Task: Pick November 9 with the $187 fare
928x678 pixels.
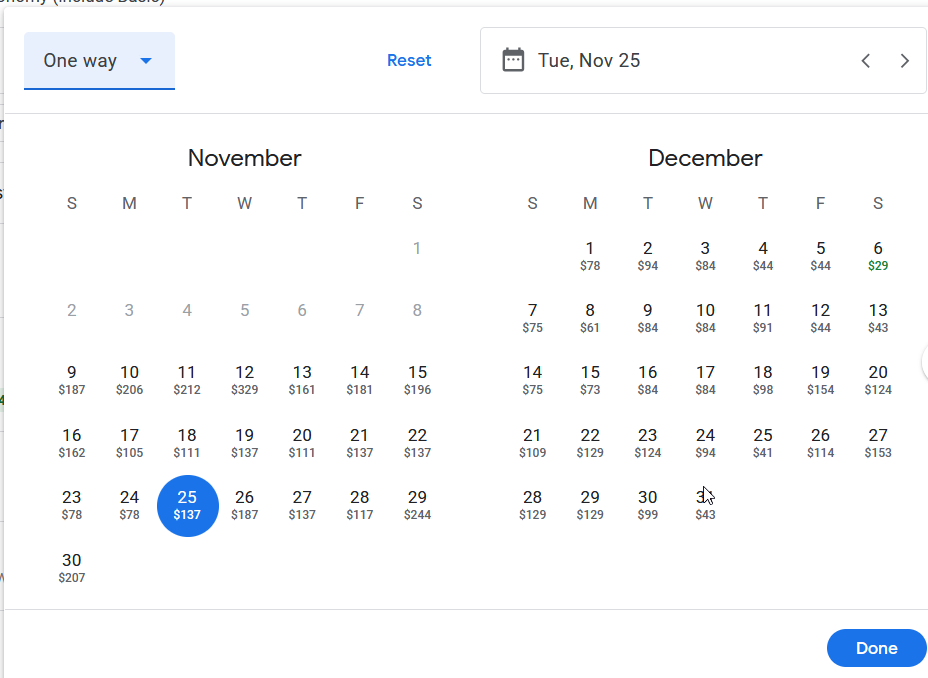Action: pyautogui.click(x=72, y=380)
